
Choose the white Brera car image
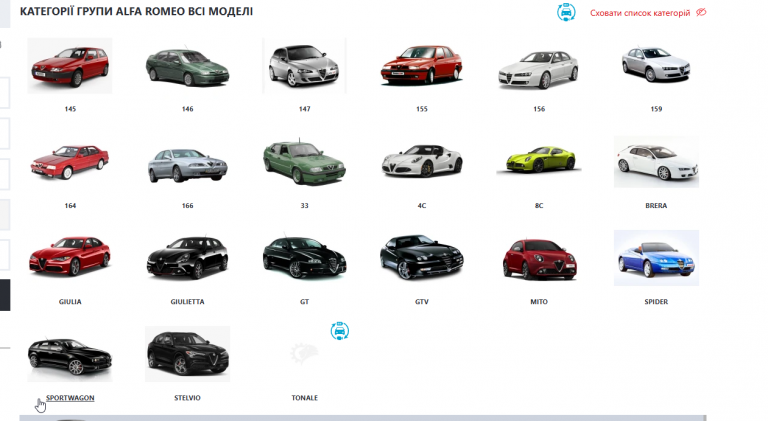pos(656,162)
